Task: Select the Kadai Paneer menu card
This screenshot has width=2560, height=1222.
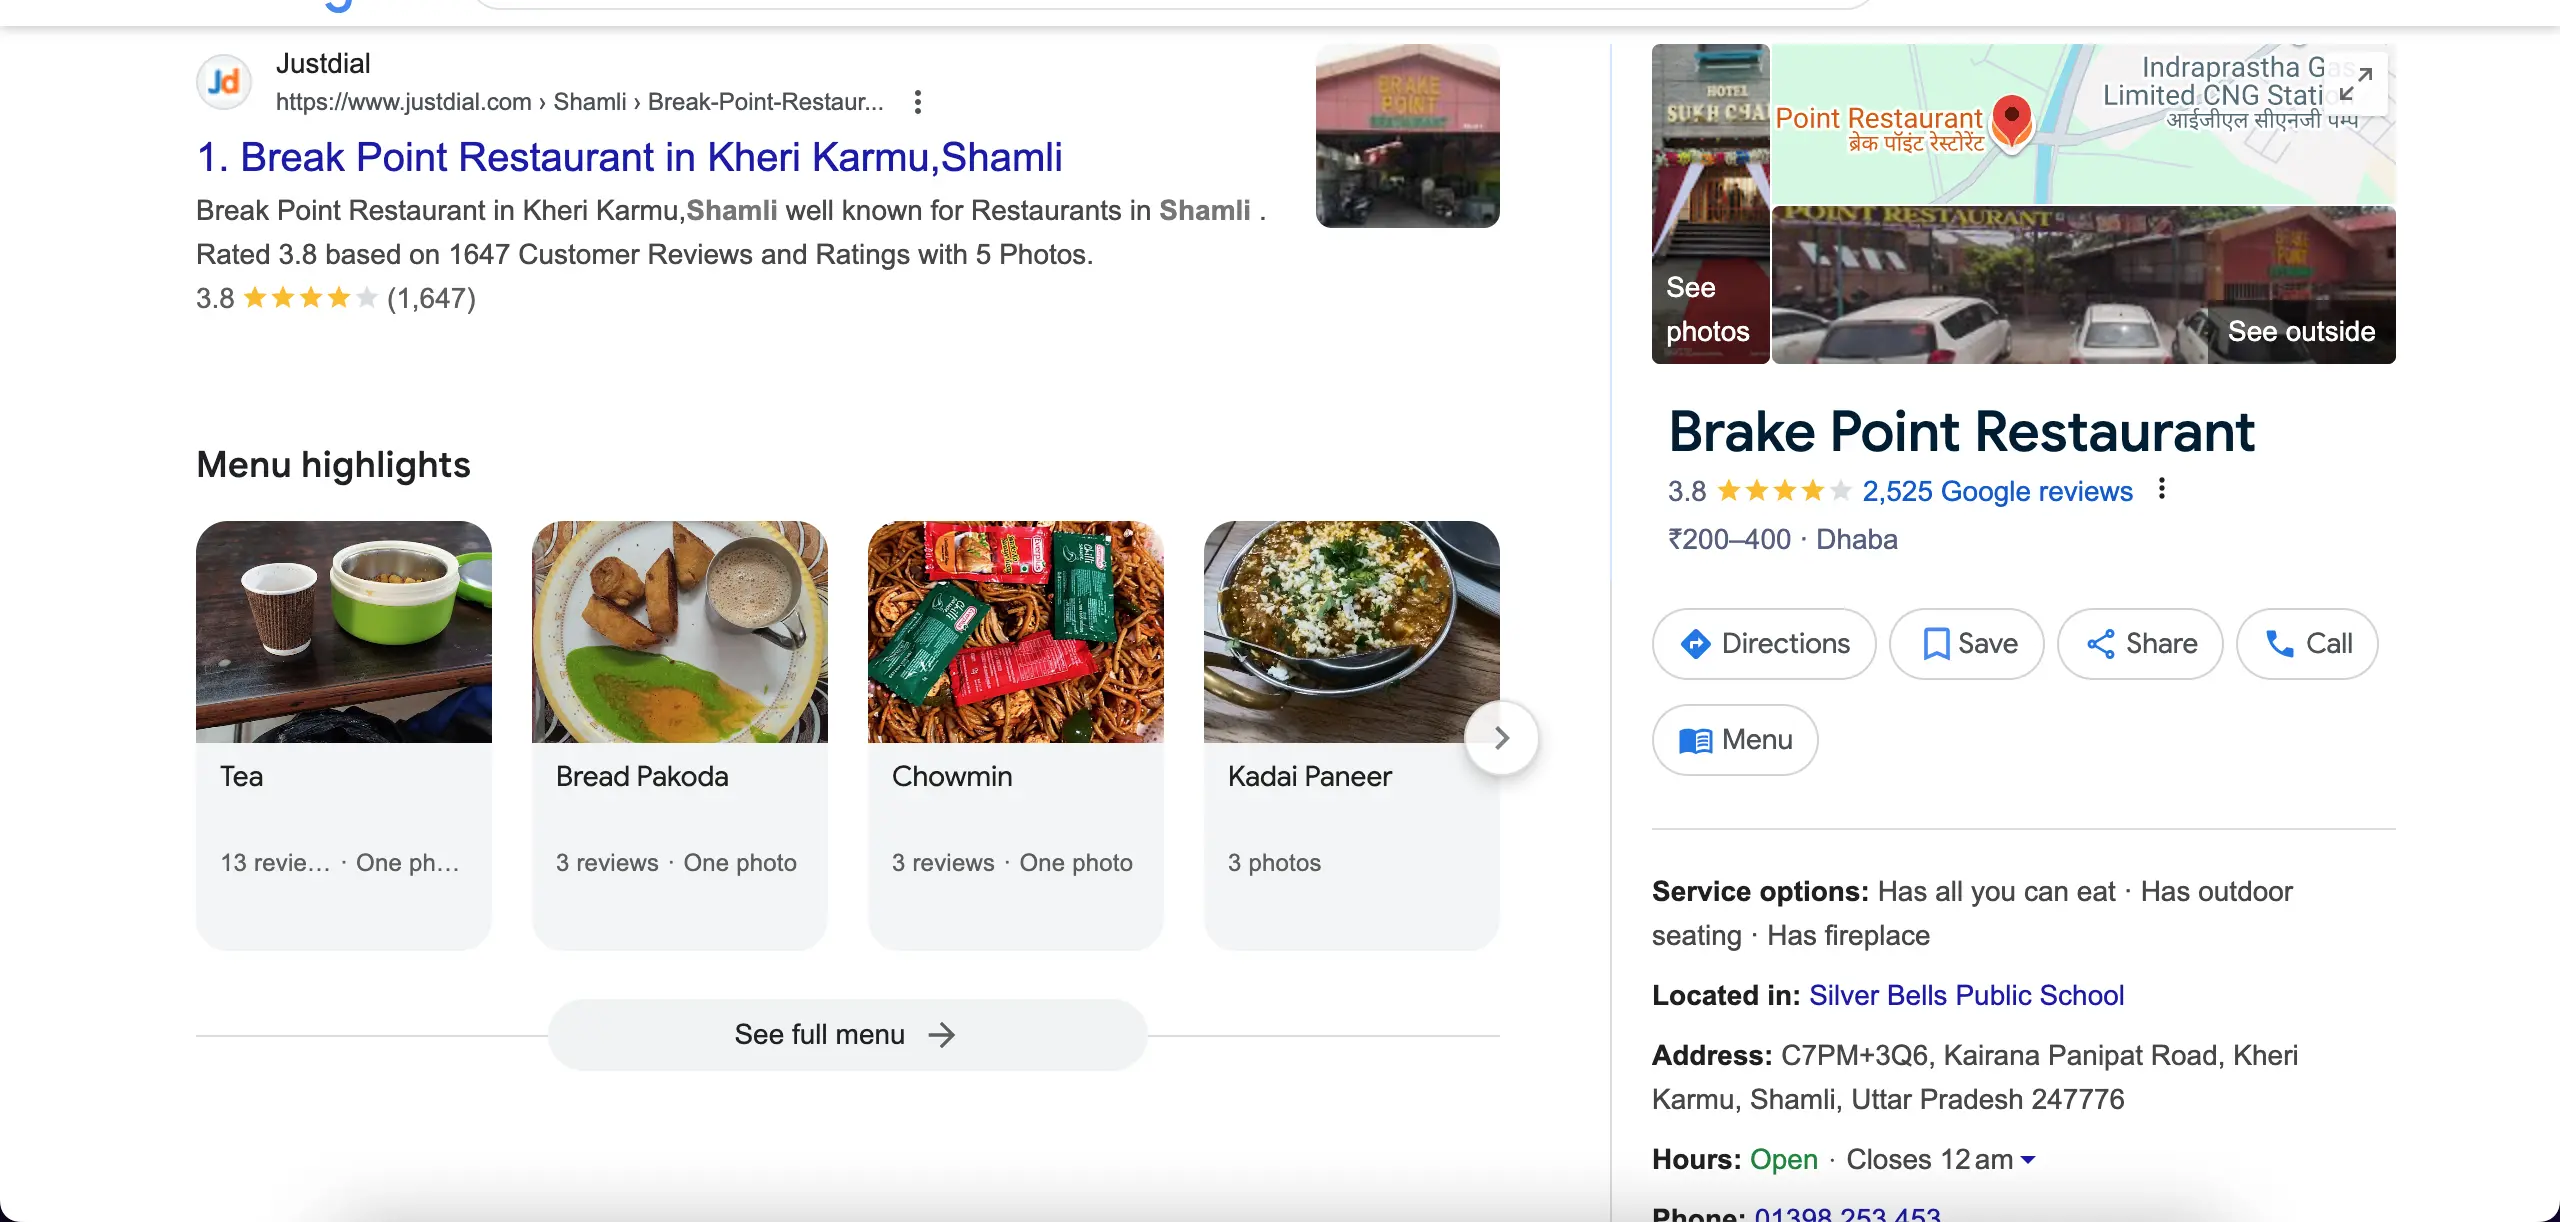Action: pyautogui.click(x=1352, y=735)
